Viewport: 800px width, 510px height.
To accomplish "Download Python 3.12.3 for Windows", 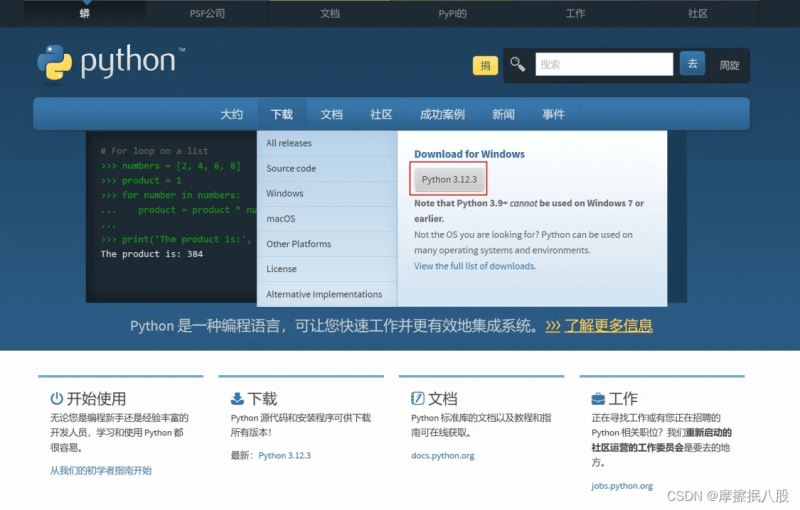I will pos(449,180).
